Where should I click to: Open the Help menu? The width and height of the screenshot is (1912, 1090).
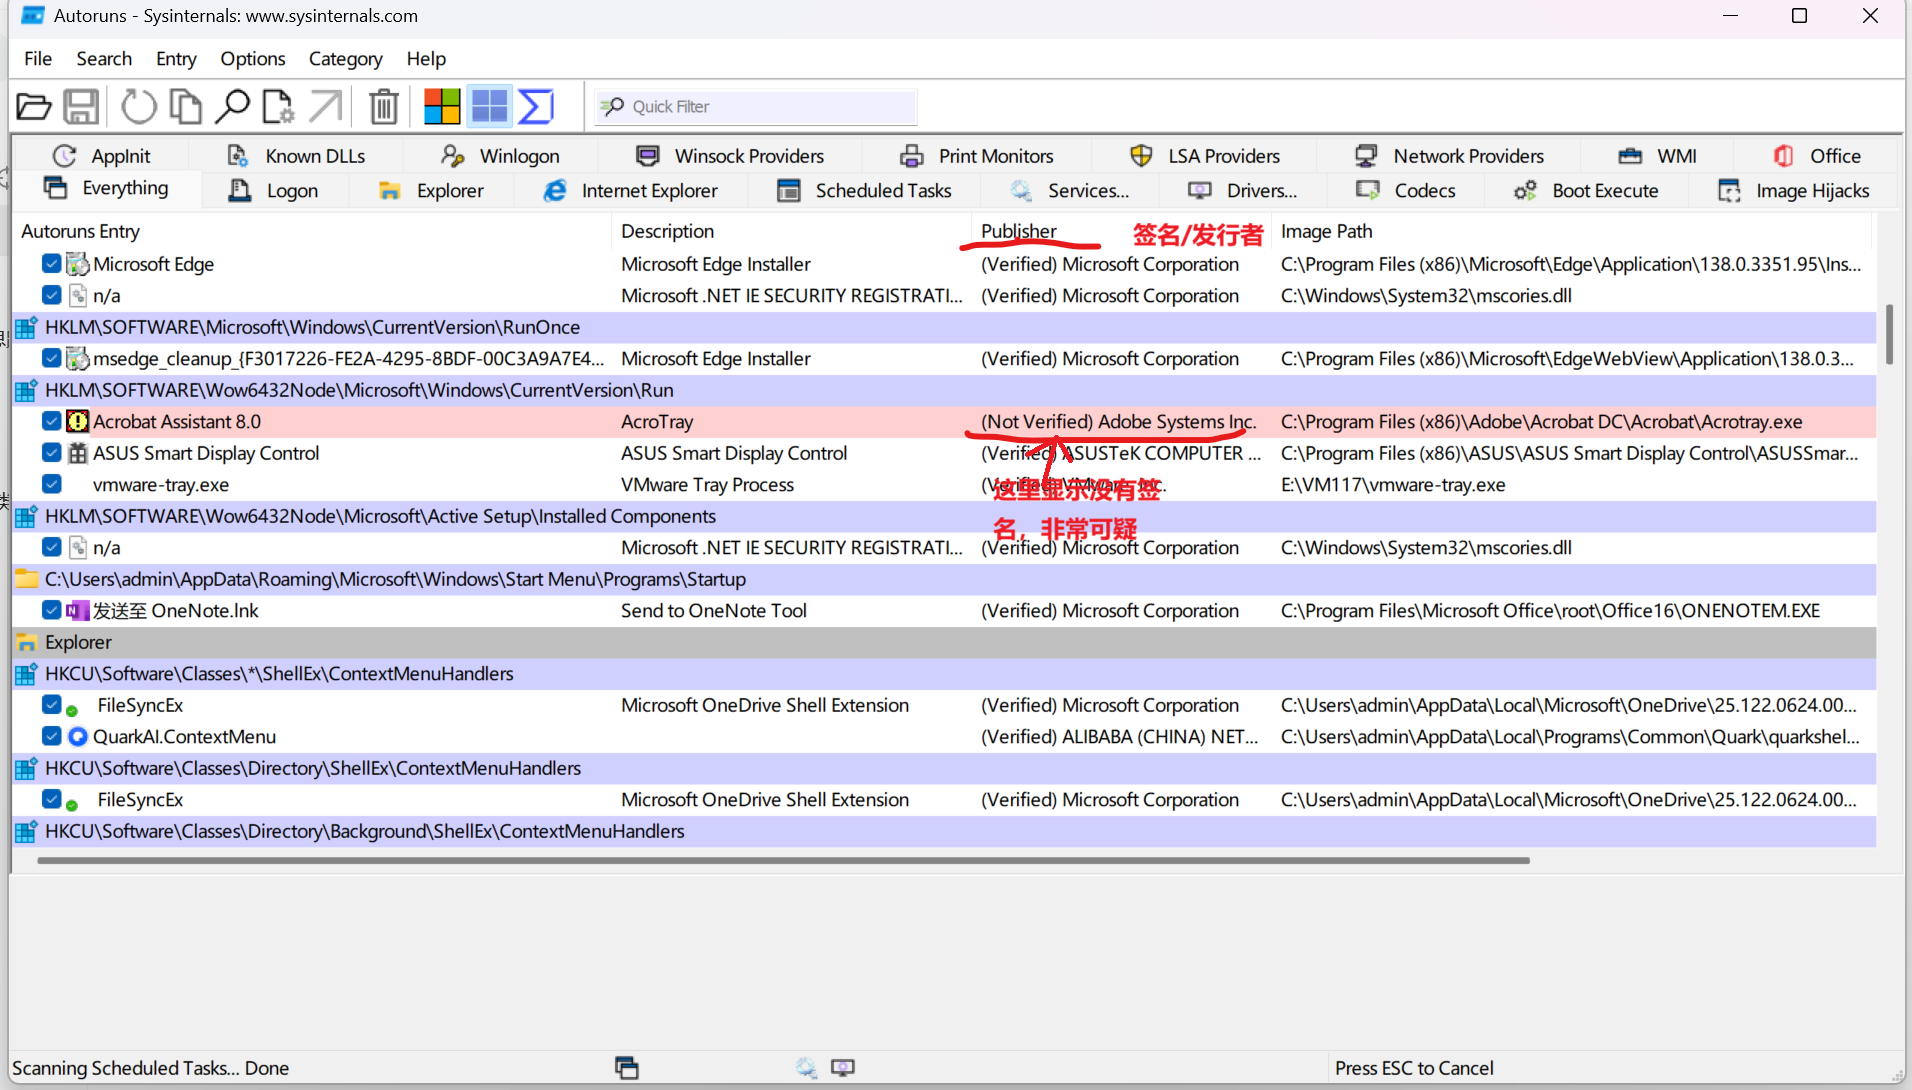pyautogui.click(x=426, y=59)
